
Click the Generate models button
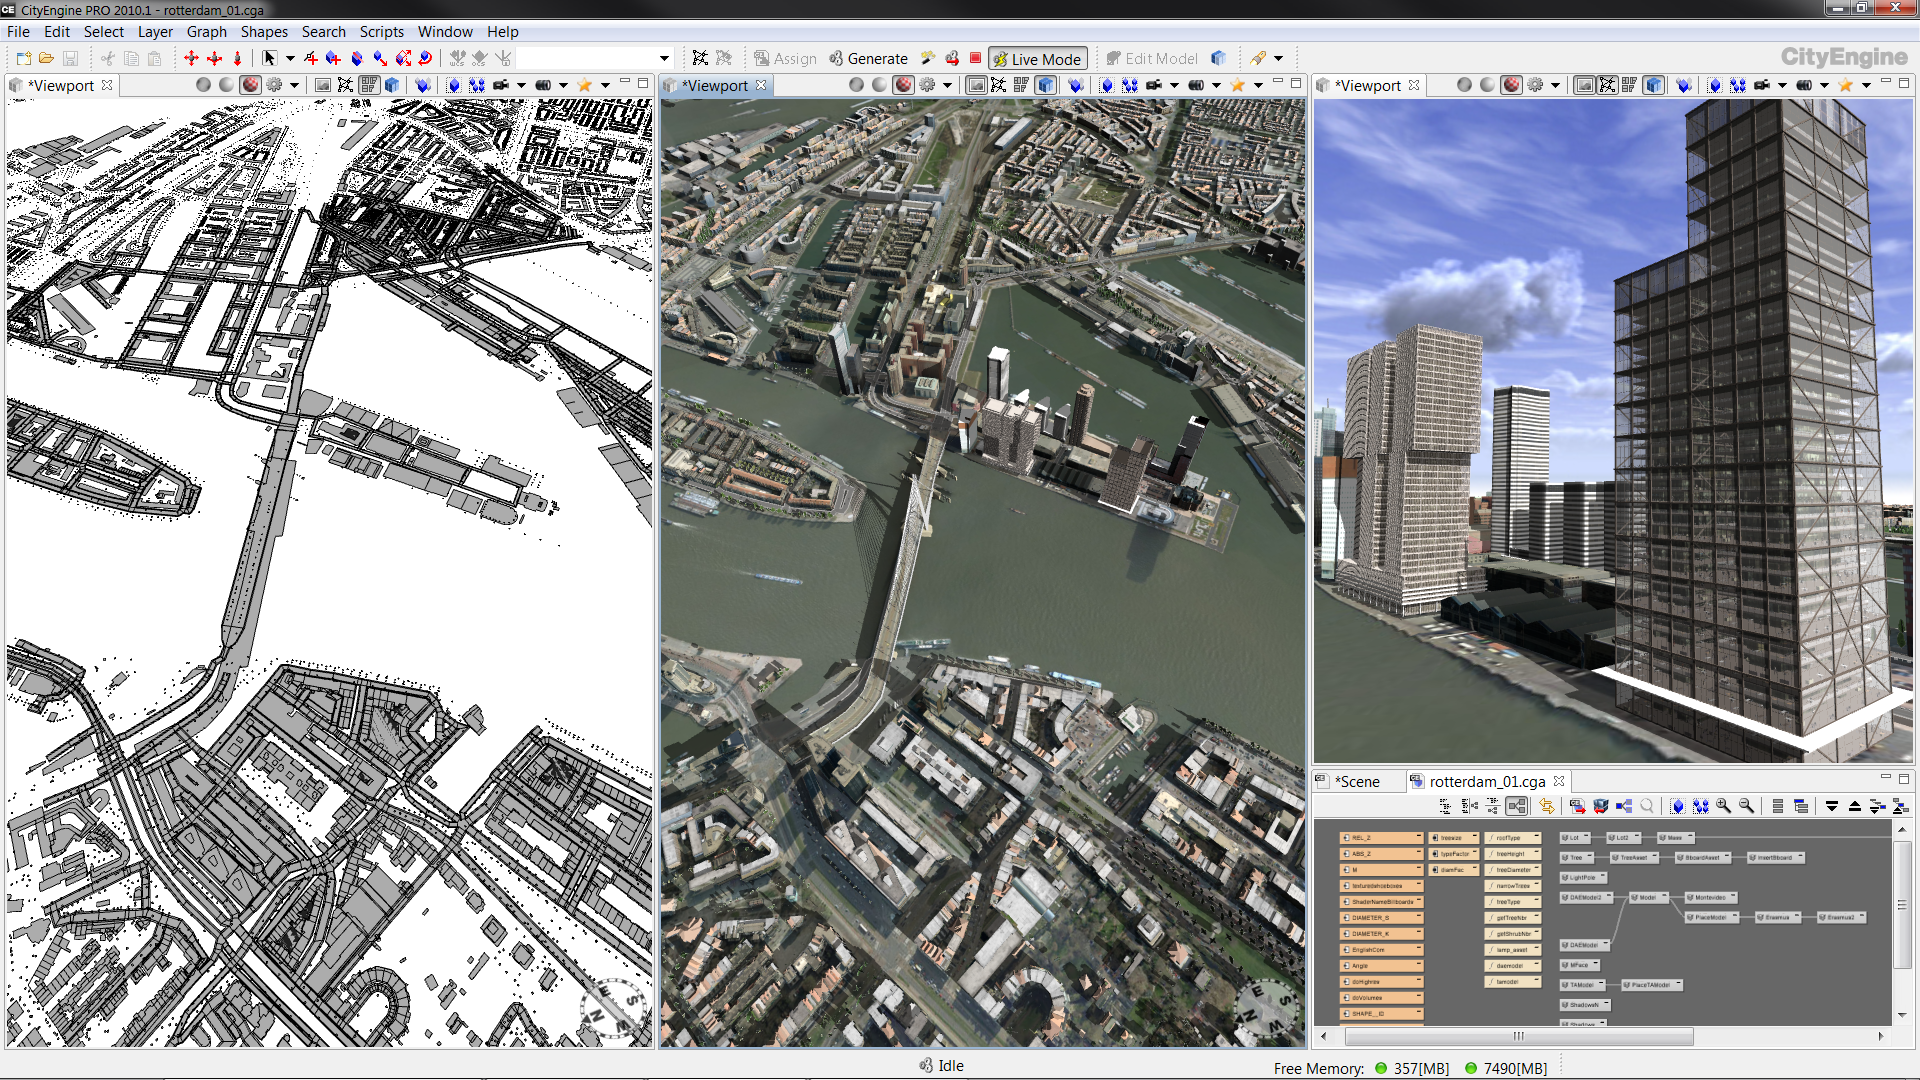point(867,59)
